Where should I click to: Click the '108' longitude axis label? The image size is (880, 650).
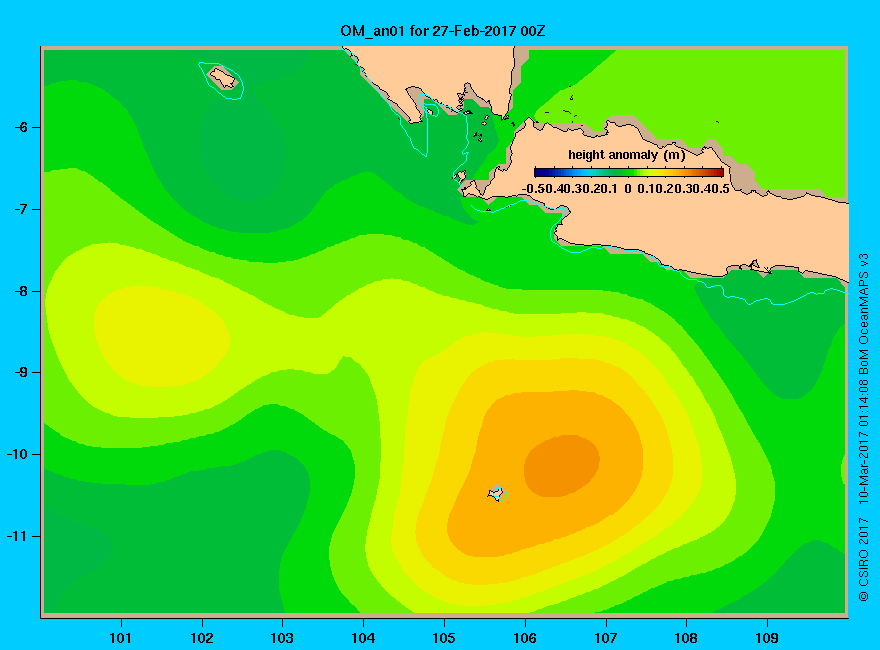[x=686, y=638]
